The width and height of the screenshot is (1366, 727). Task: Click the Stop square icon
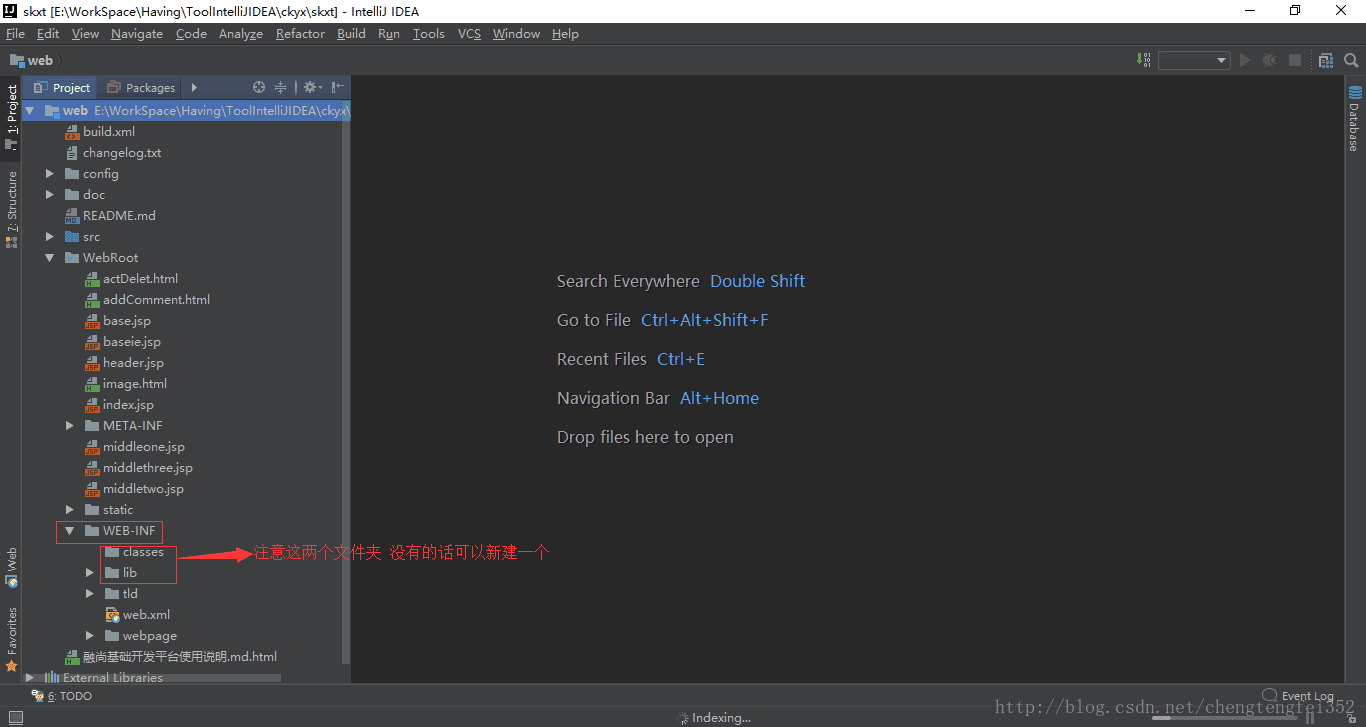coord(1295,60)
